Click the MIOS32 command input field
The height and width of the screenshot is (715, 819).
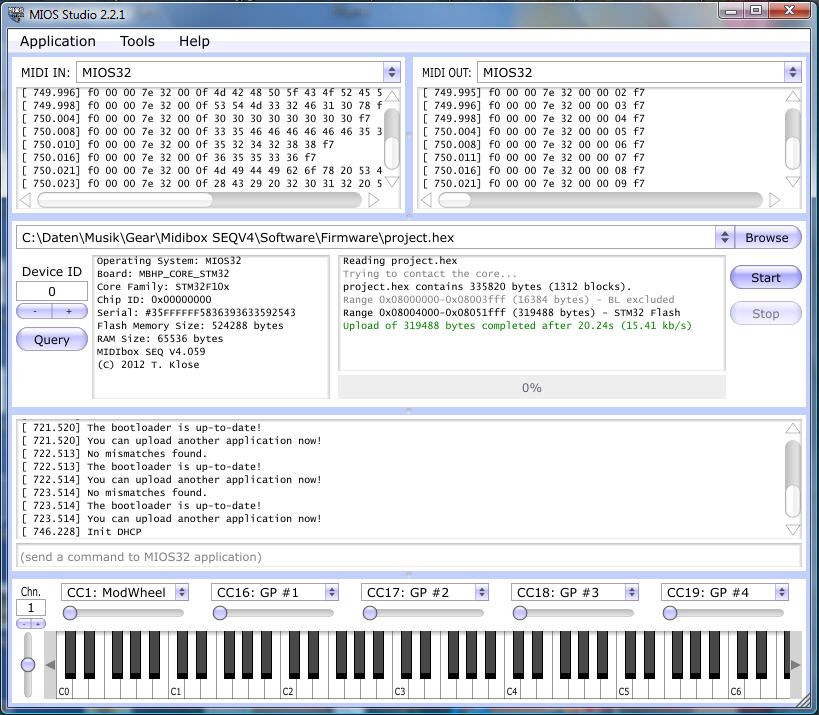tap(408, 557)
